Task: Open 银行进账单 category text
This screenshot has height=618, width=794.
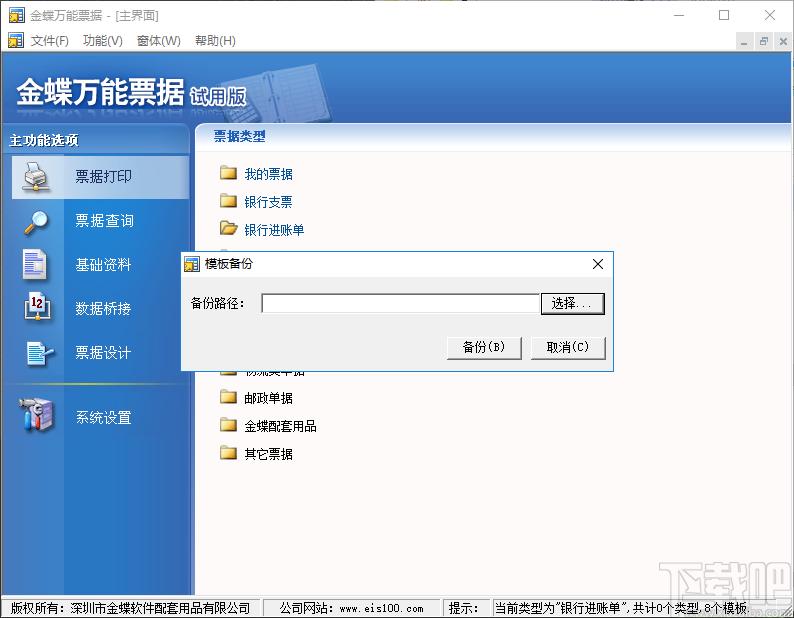Action: pos(274,229)
